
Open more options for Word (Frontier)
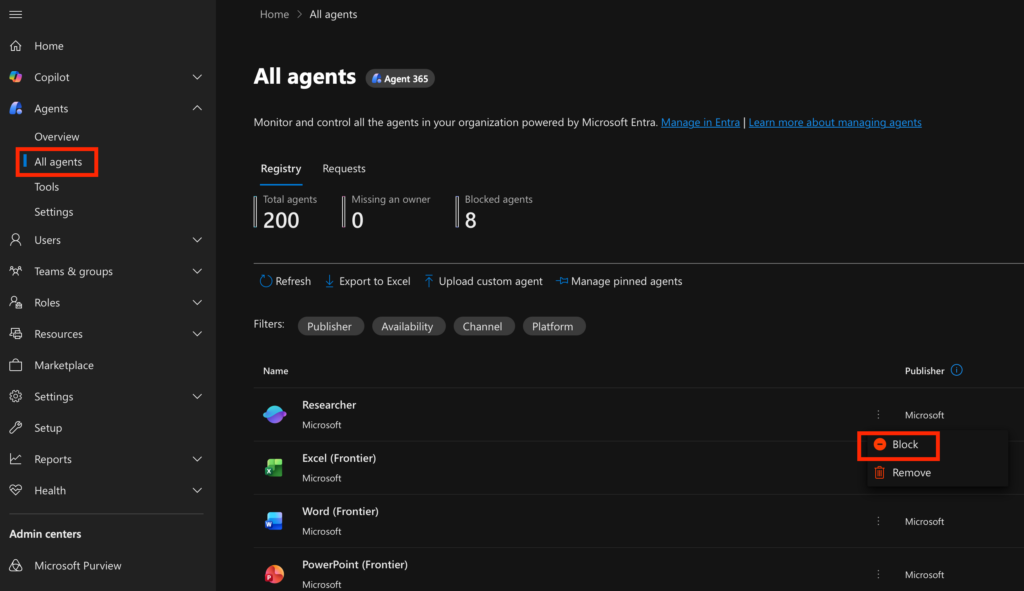coord(878,521)
